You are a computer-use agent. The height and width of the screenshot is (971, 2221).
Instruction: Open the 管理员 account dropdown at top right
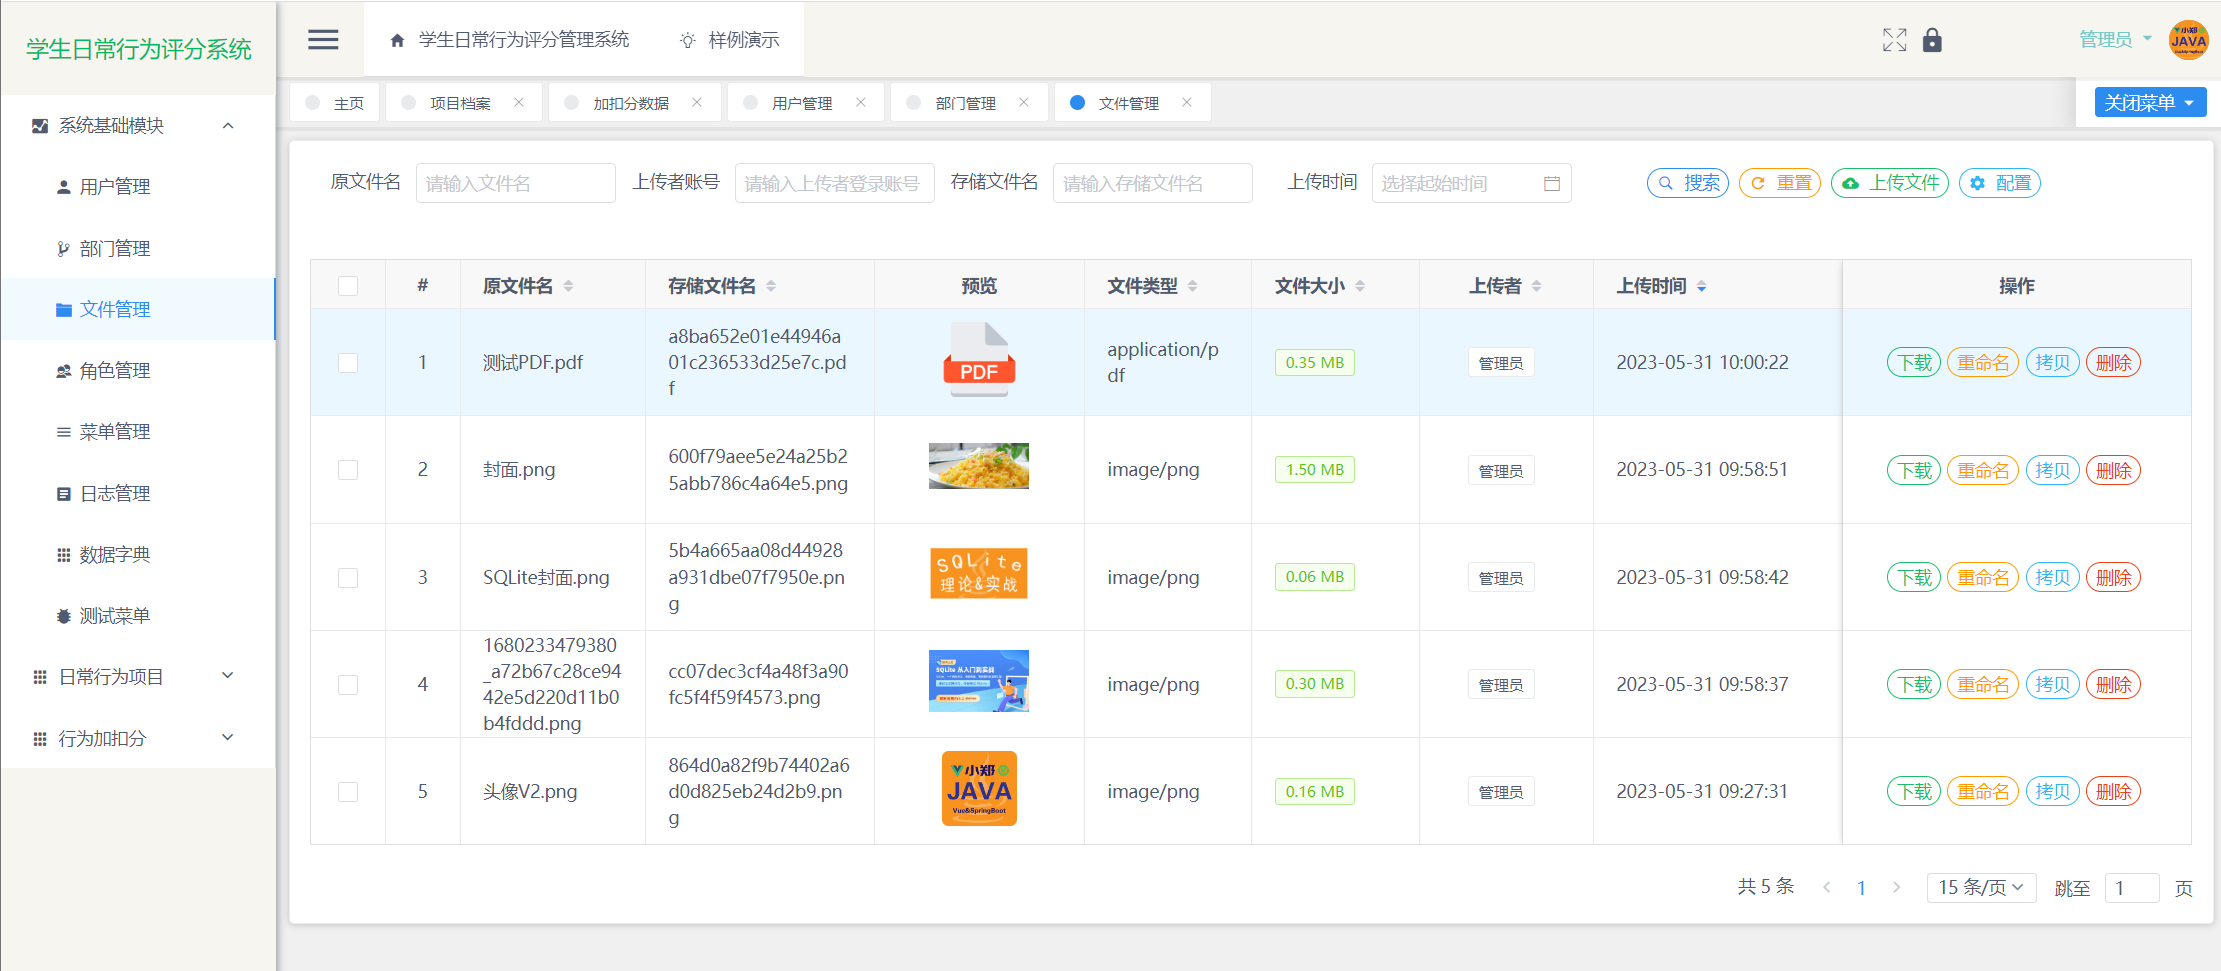pos(2113,39)
